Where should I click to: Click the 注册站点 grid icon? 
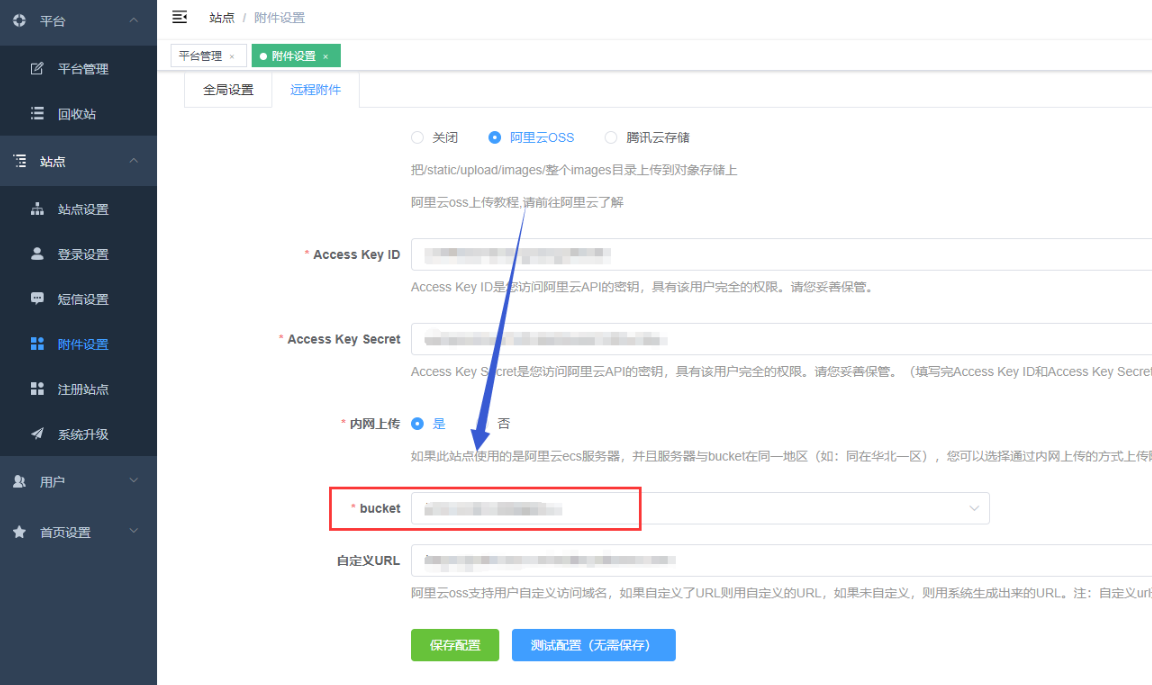click(38, 389)
